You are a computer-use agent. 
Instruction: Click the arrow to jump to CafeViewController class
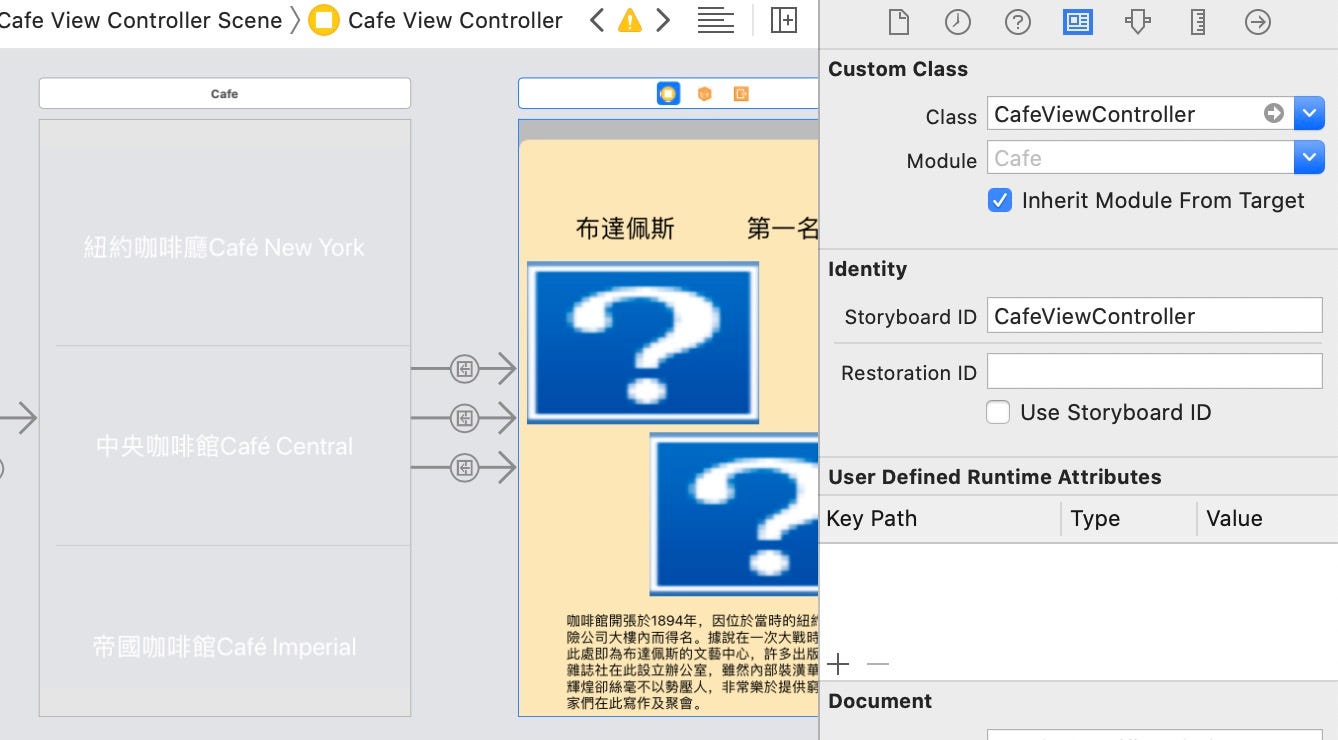pyautogui.click(x=1272, y=113)
